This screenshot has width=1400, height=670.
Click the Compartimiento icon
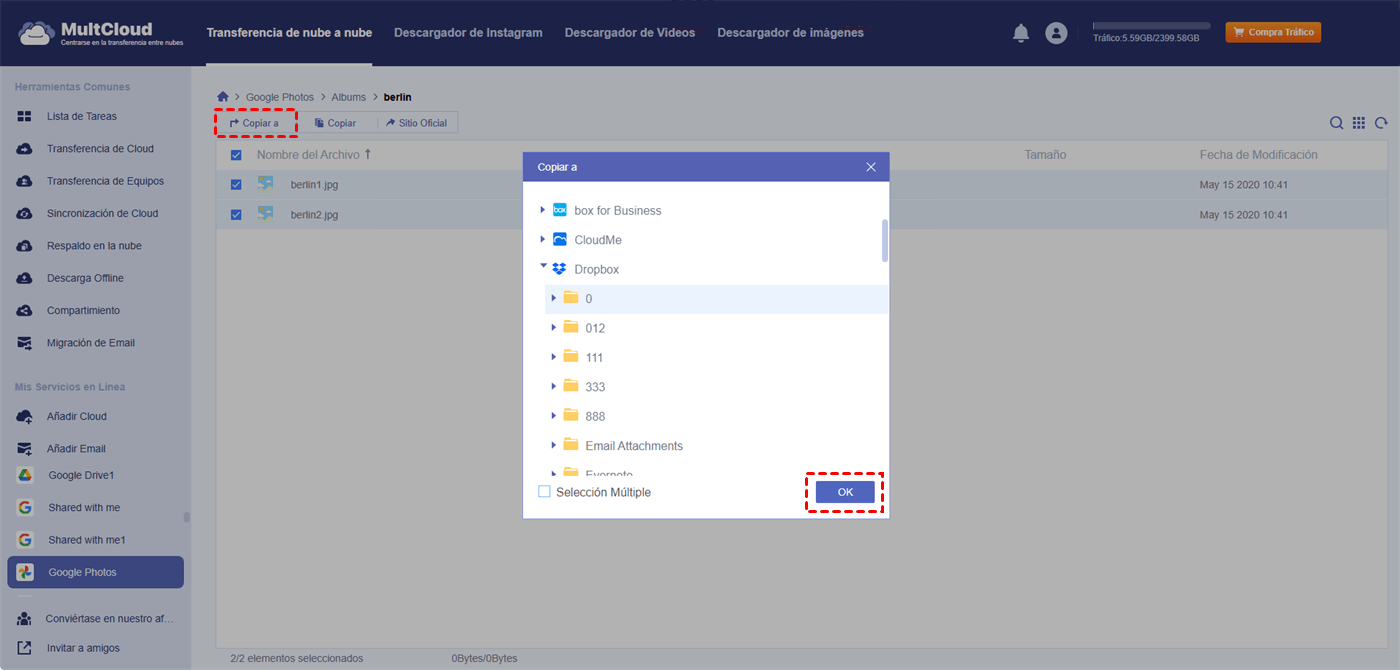(25, 311)
